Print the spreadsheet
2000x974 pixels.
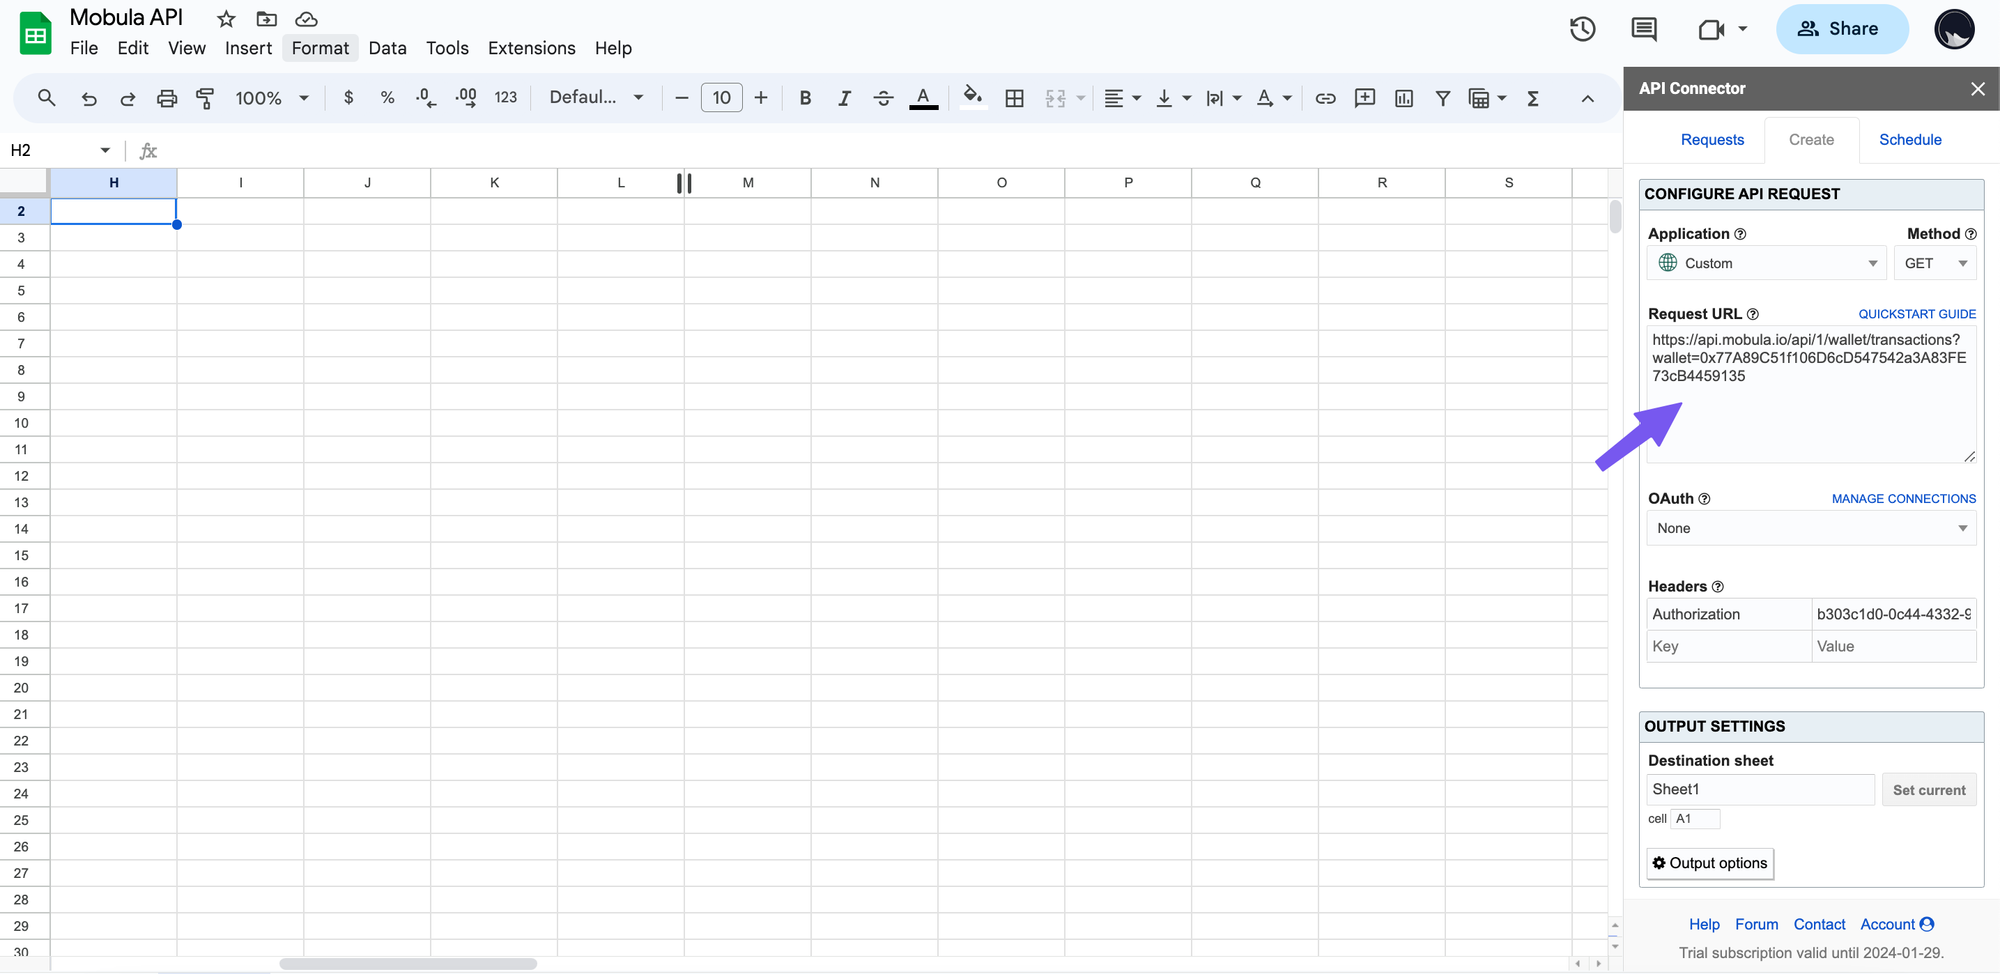(167, 98)
